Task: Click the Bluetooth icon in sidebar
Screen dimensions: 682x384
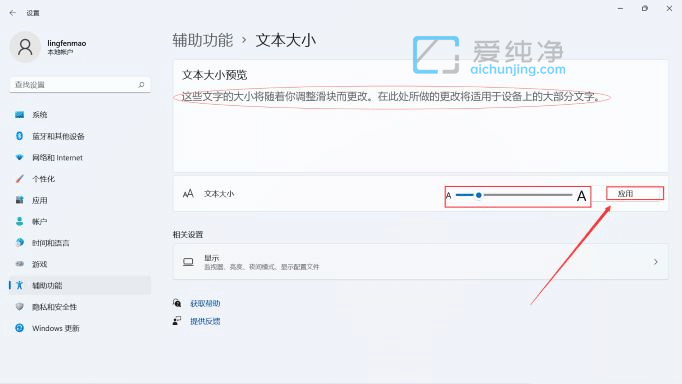Action: [20, 136]
